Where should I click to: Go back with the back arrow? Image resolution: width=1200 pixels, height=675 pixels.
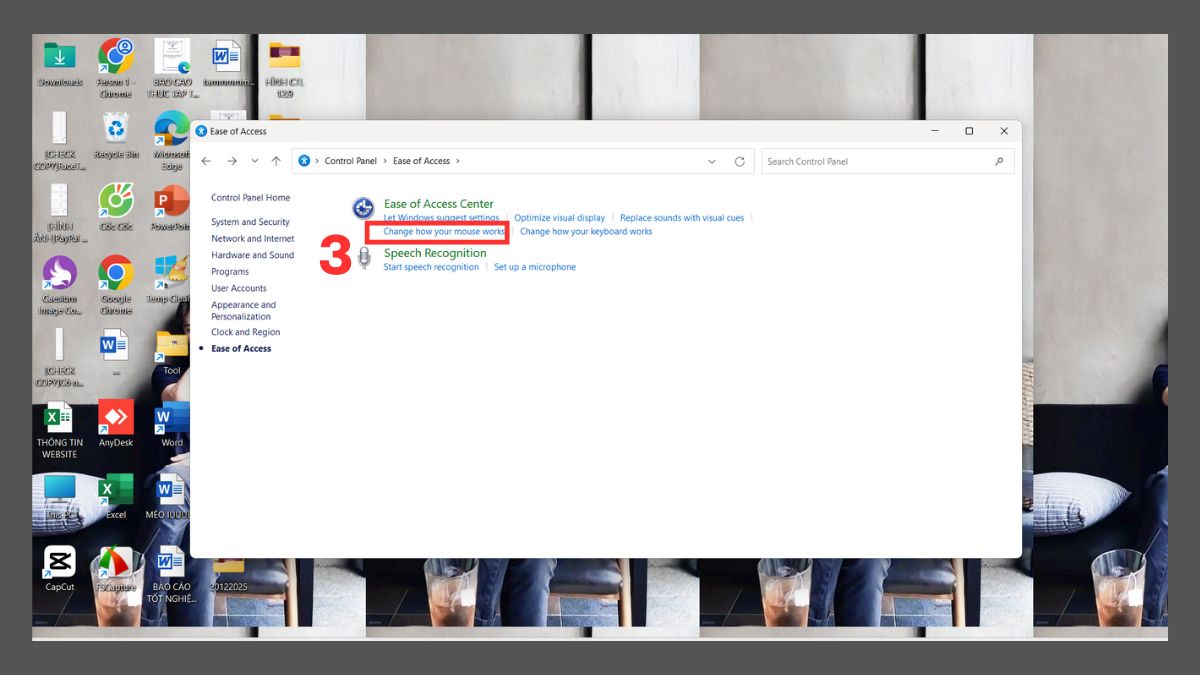pyautogui.click(x=206, y=161)
